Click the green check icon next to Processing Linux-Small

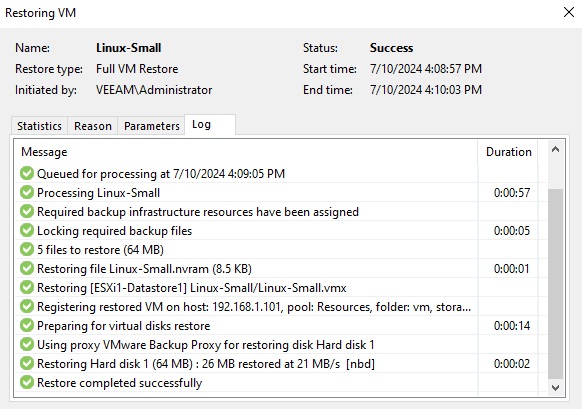[x=27, y=192]
